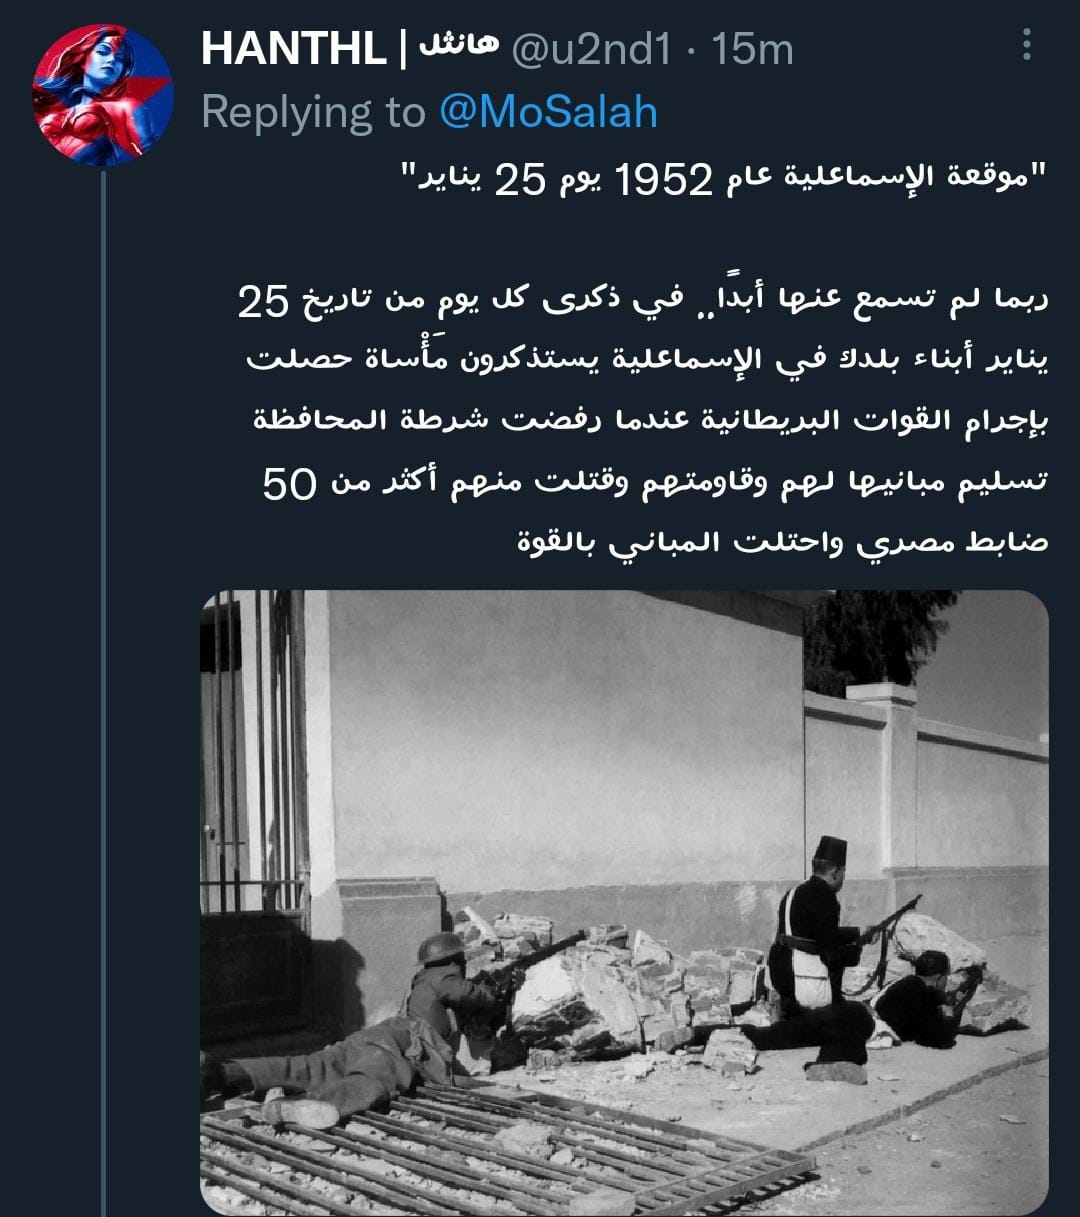Screen dimensions: 1080x1217
Task: Click the number 50 in the tweet text
Action: [289, 484]
